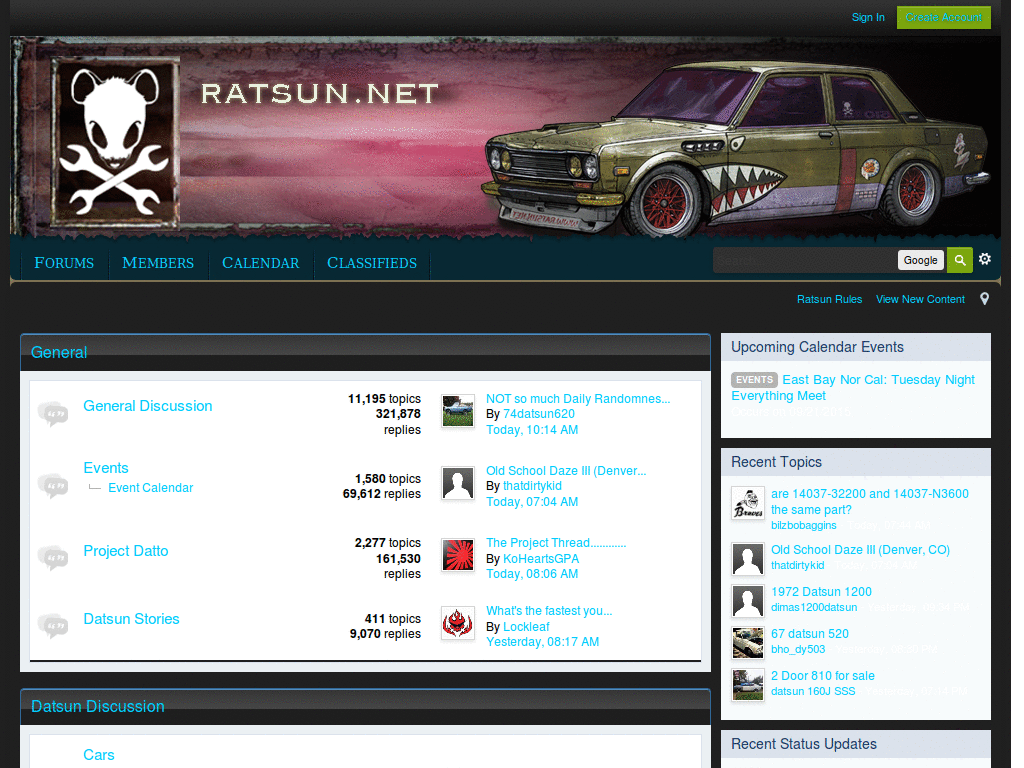Open the Ratsun Rules link
Viewport: 1024px width, 768px height.
click(x=829, y=299)
